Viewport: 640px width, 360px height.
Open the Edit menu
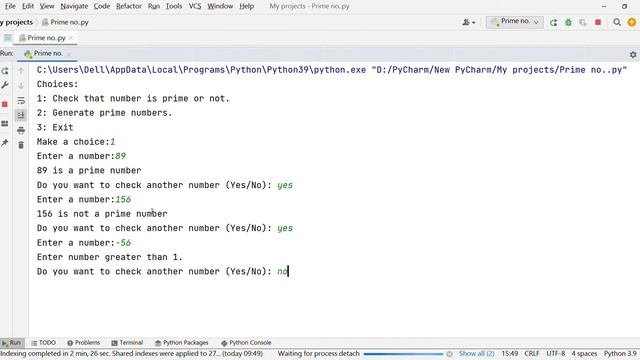[28, 6]
